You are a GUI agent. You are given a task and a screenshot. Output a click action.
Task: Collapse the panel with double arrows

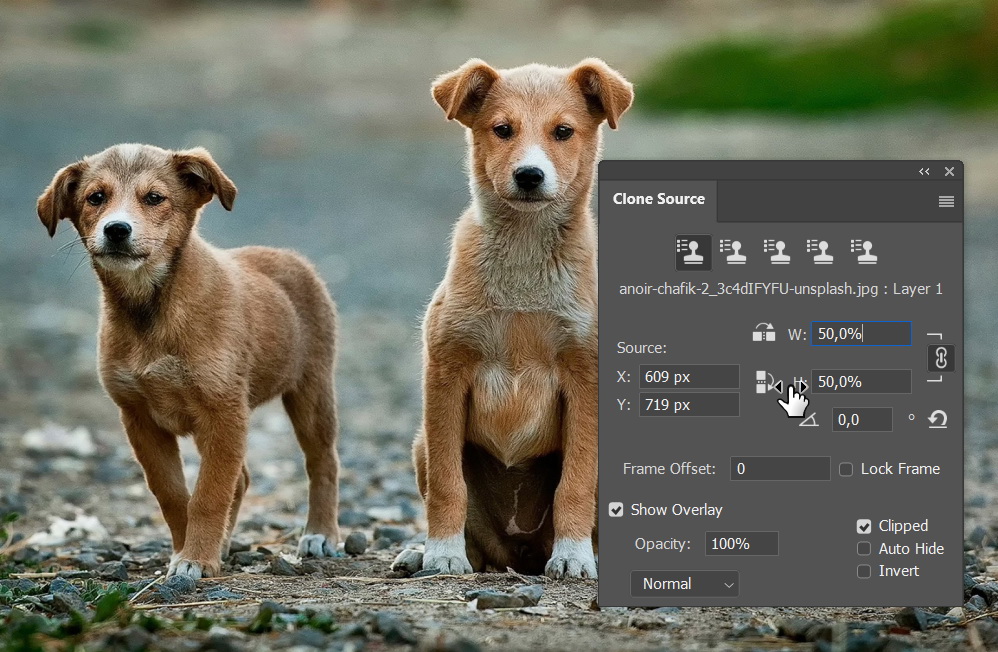925,172
